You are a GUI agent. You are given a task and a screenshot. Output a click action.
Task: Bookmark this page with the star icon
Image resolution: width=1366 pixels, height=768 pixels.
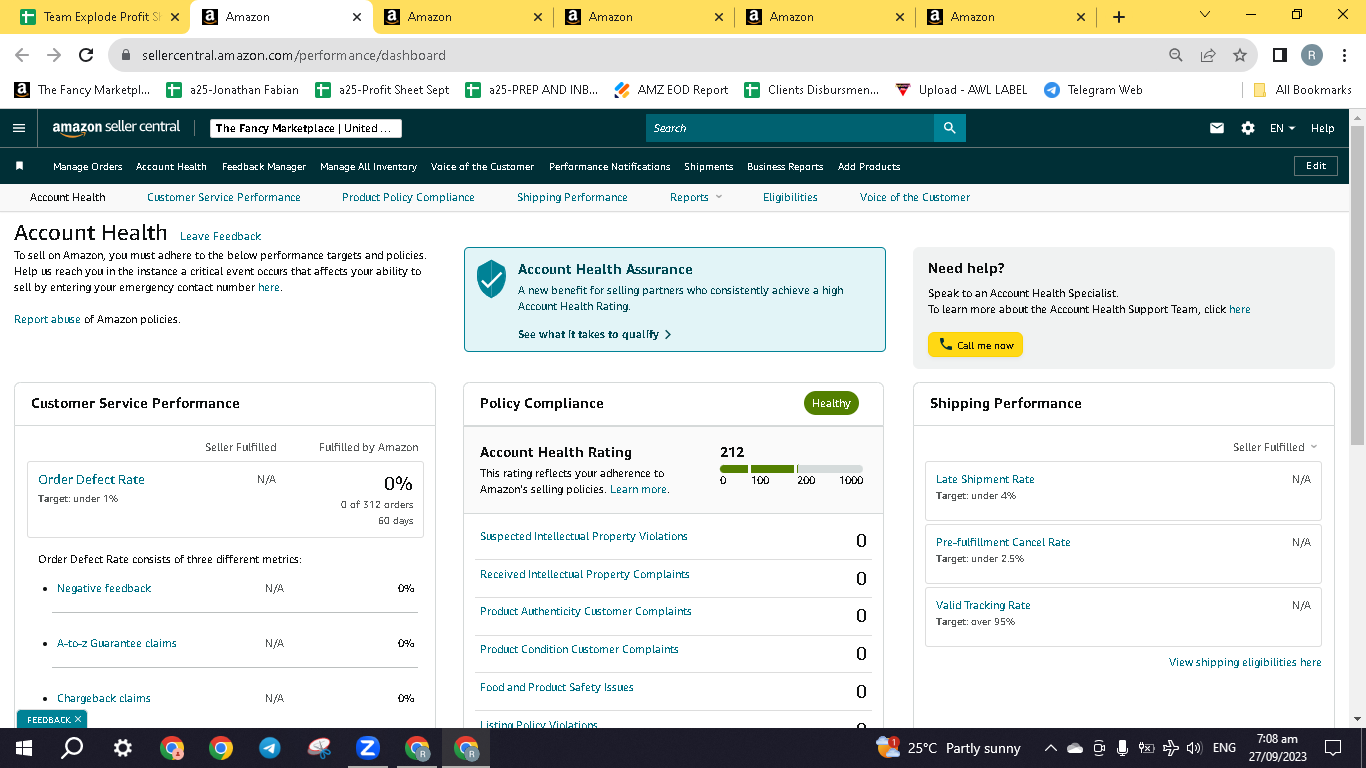click(x=1240, y=55)
